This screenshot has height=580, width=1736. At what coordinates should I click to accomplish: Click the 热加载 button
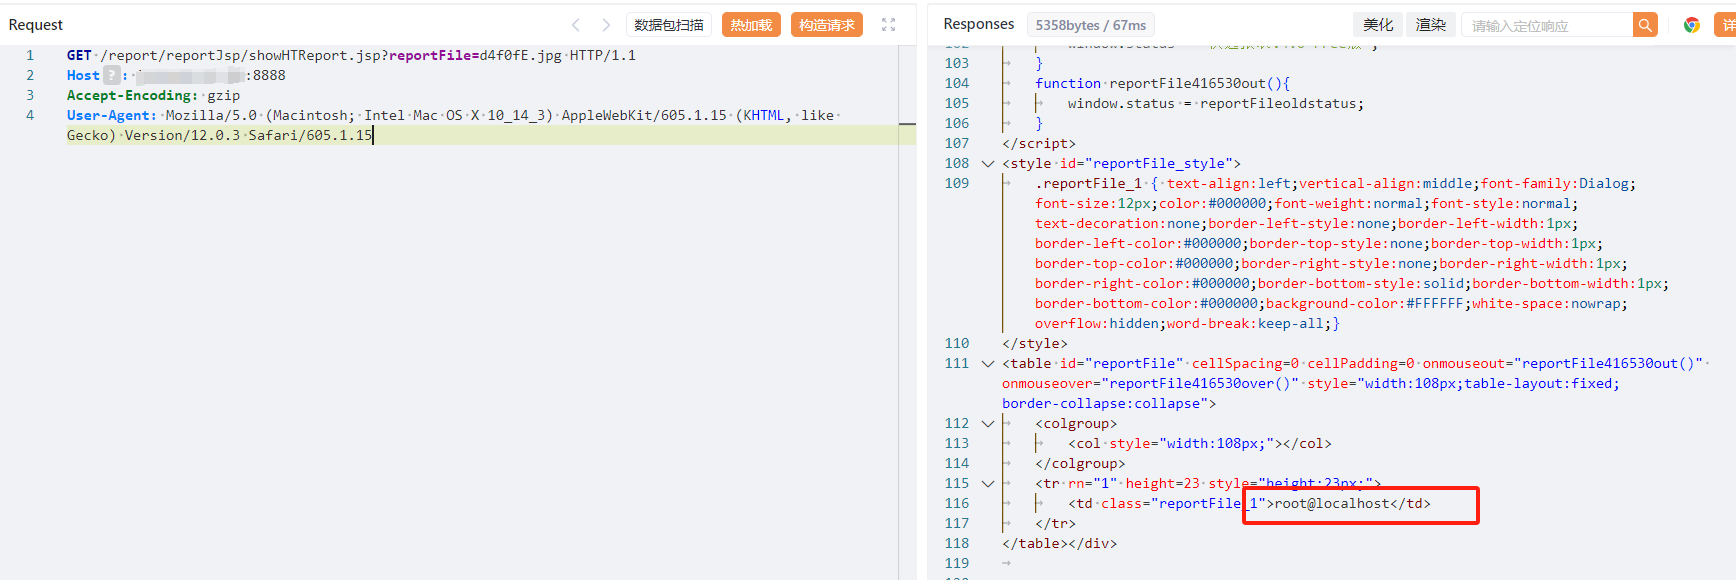tap(751, 25)
